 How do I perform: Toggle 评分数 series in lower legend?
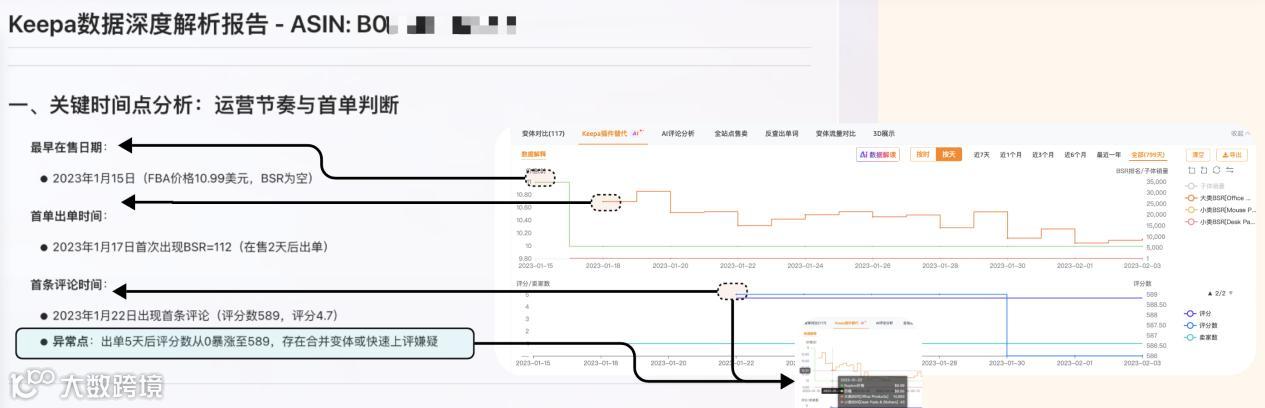pyautogui.click(x=1201, y=326)
